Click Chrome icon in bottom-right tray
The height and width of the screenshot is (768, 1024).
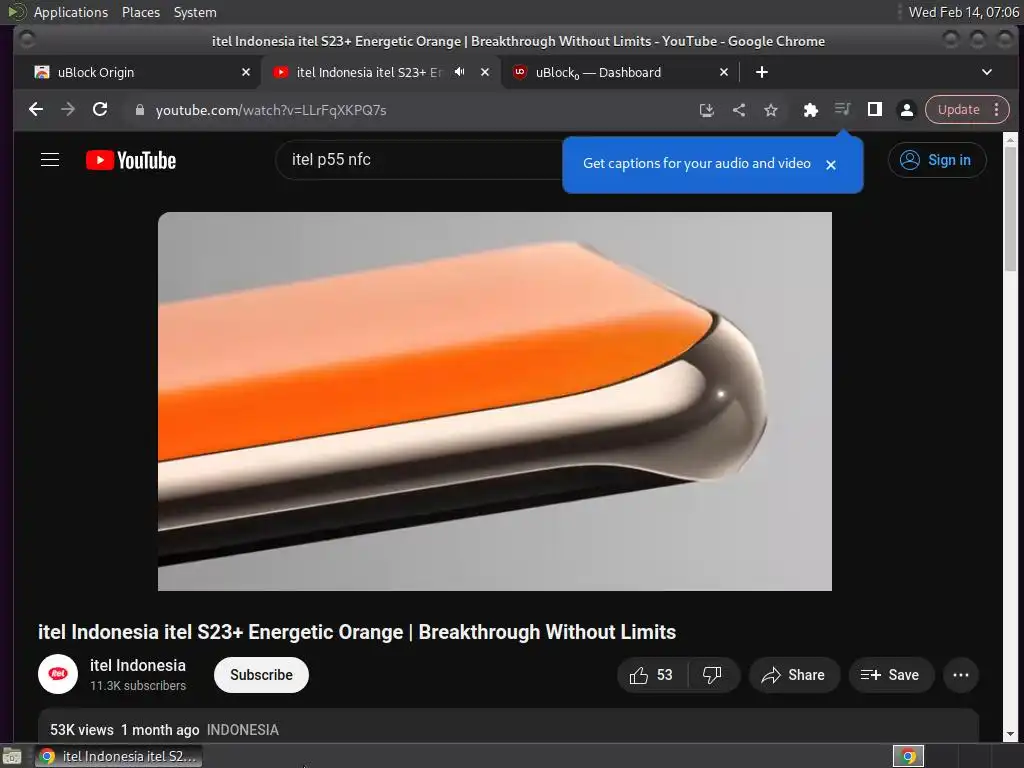click(908, 756)
